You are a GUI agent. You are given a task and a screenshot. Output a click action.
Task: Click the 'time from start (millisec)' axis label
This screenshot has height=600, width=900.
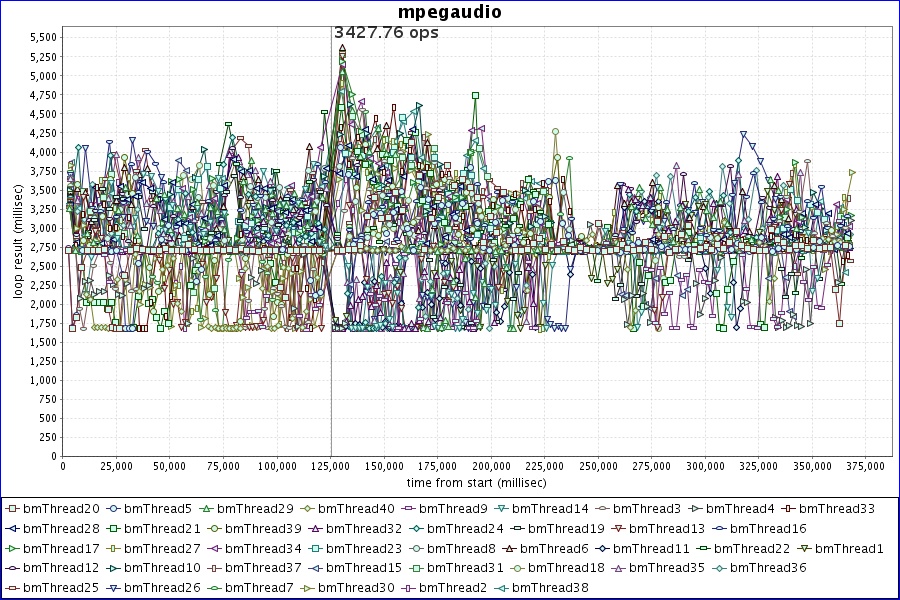coord(463,483)
